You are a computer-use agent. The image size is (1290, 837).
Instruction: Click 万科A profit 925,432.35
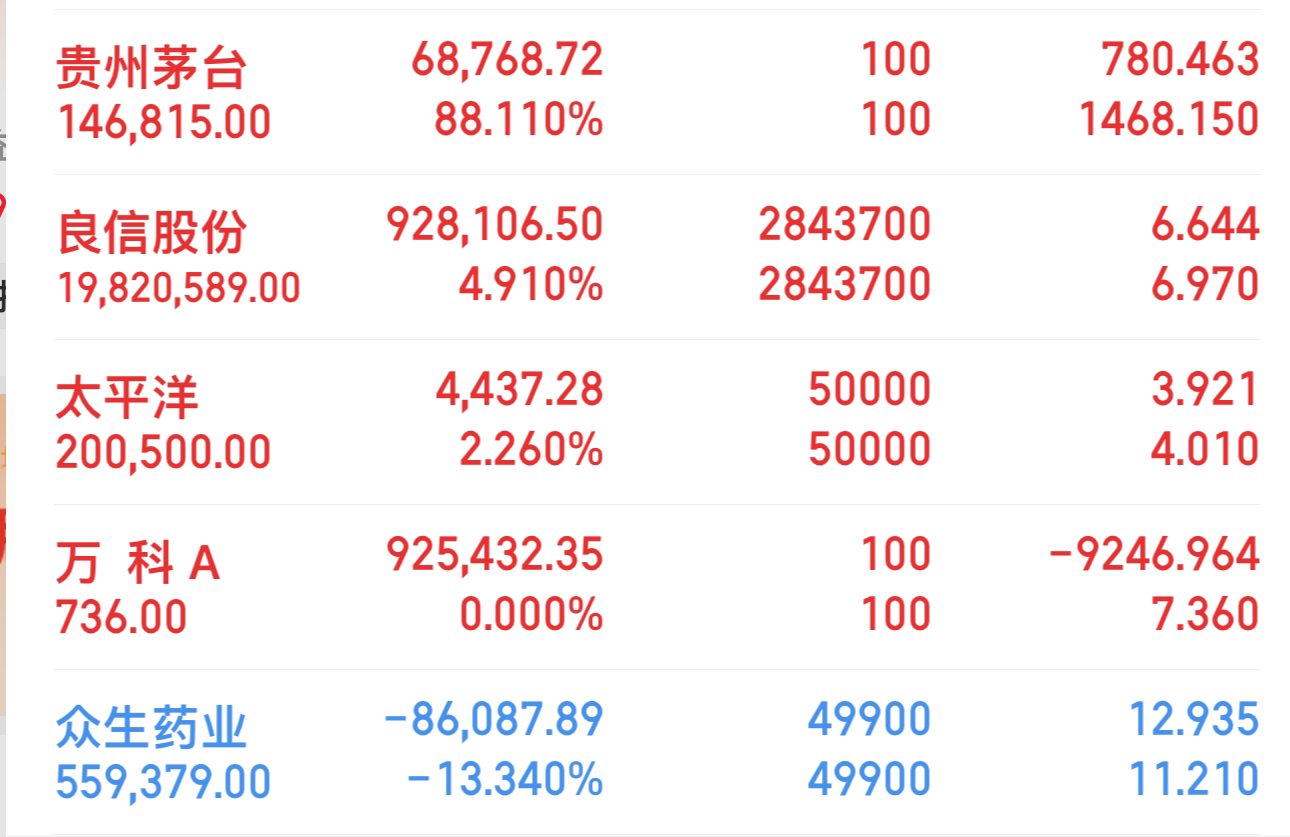tap(495, 555)
